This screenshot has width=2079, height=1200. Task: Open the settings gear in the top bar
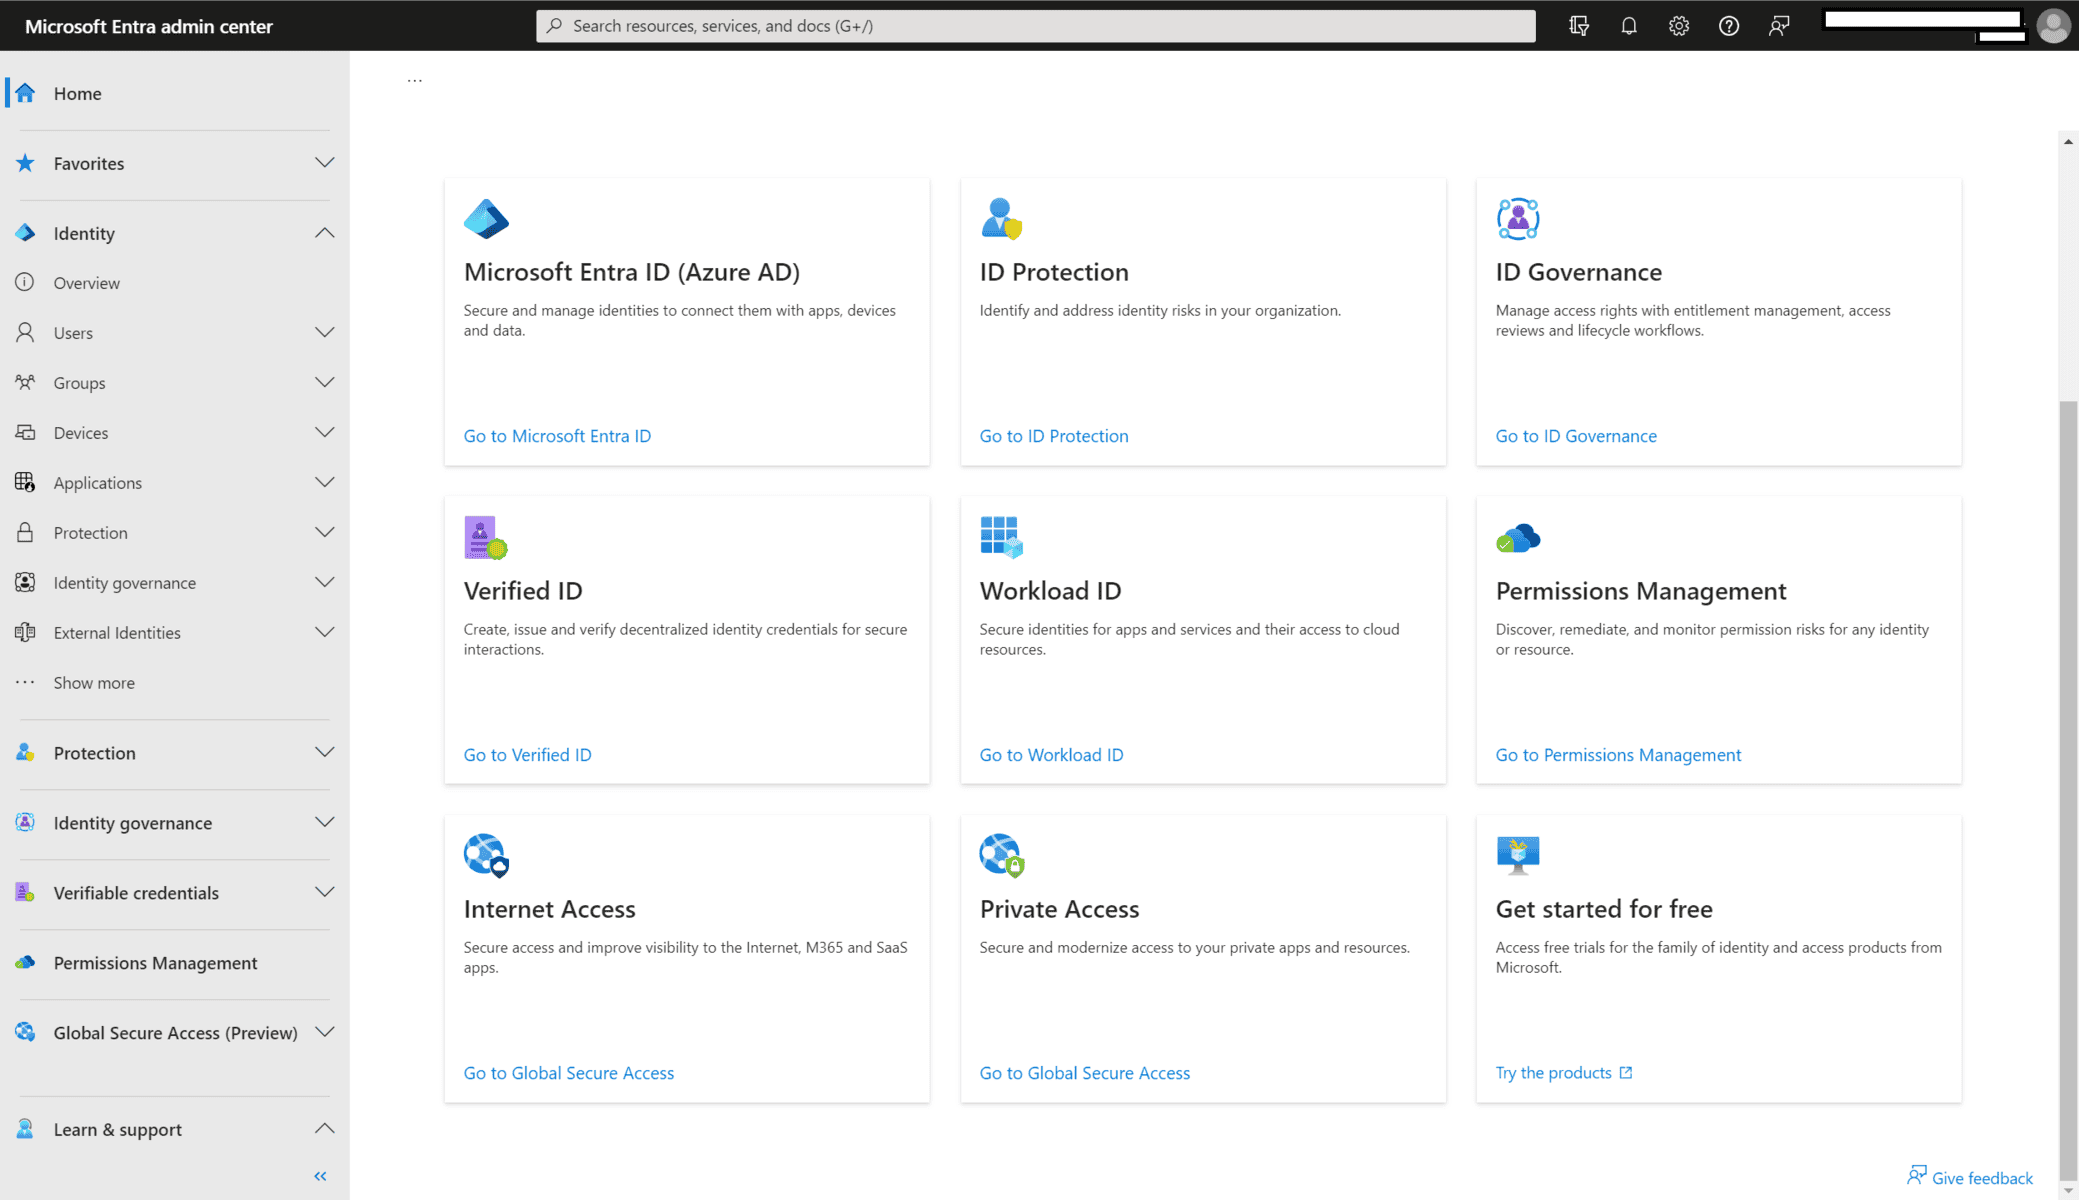pos(1679,26)
